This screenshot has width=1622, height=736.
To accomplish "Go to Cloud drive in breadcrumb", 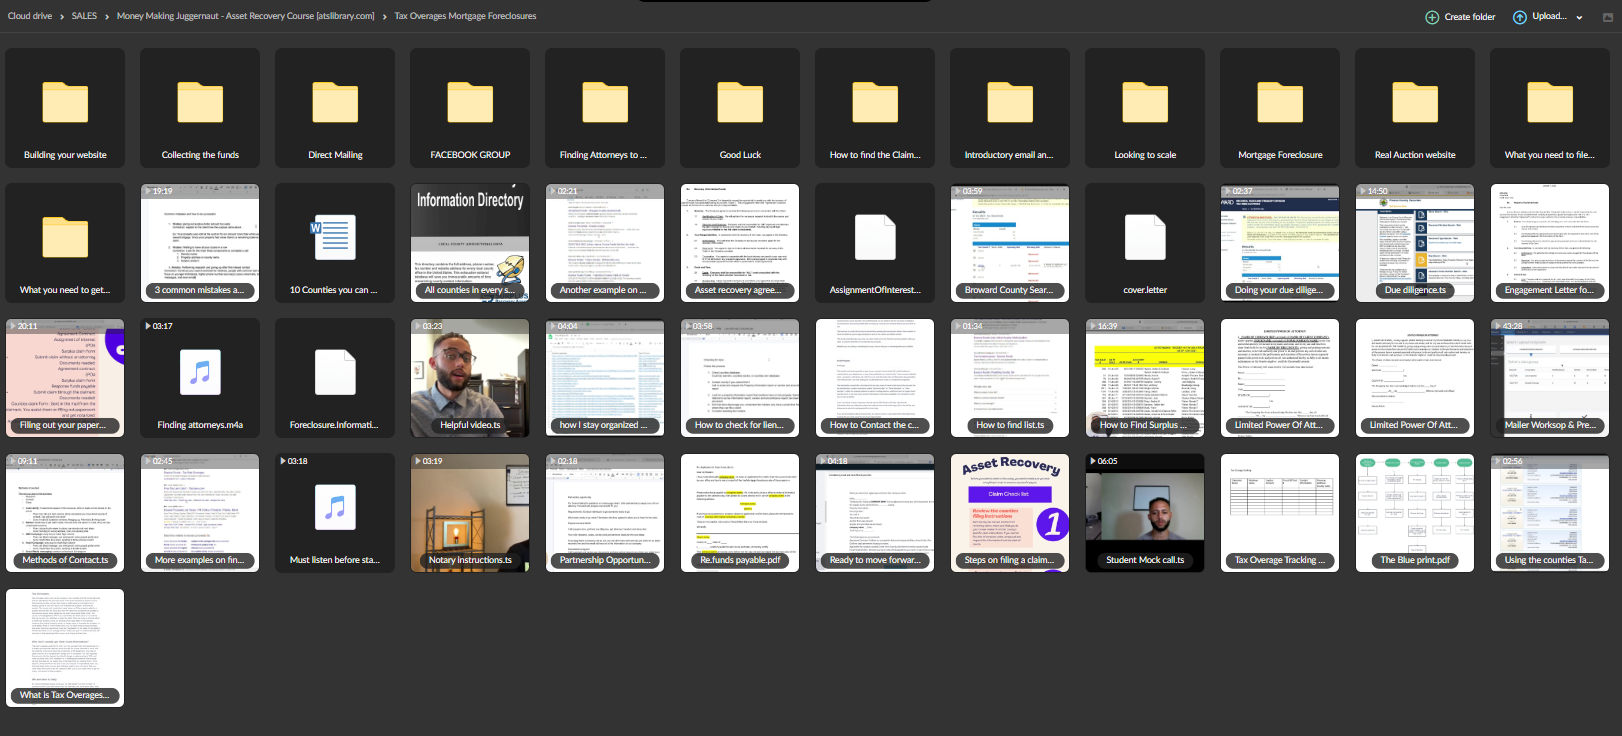I will click(x=30, y=16).
